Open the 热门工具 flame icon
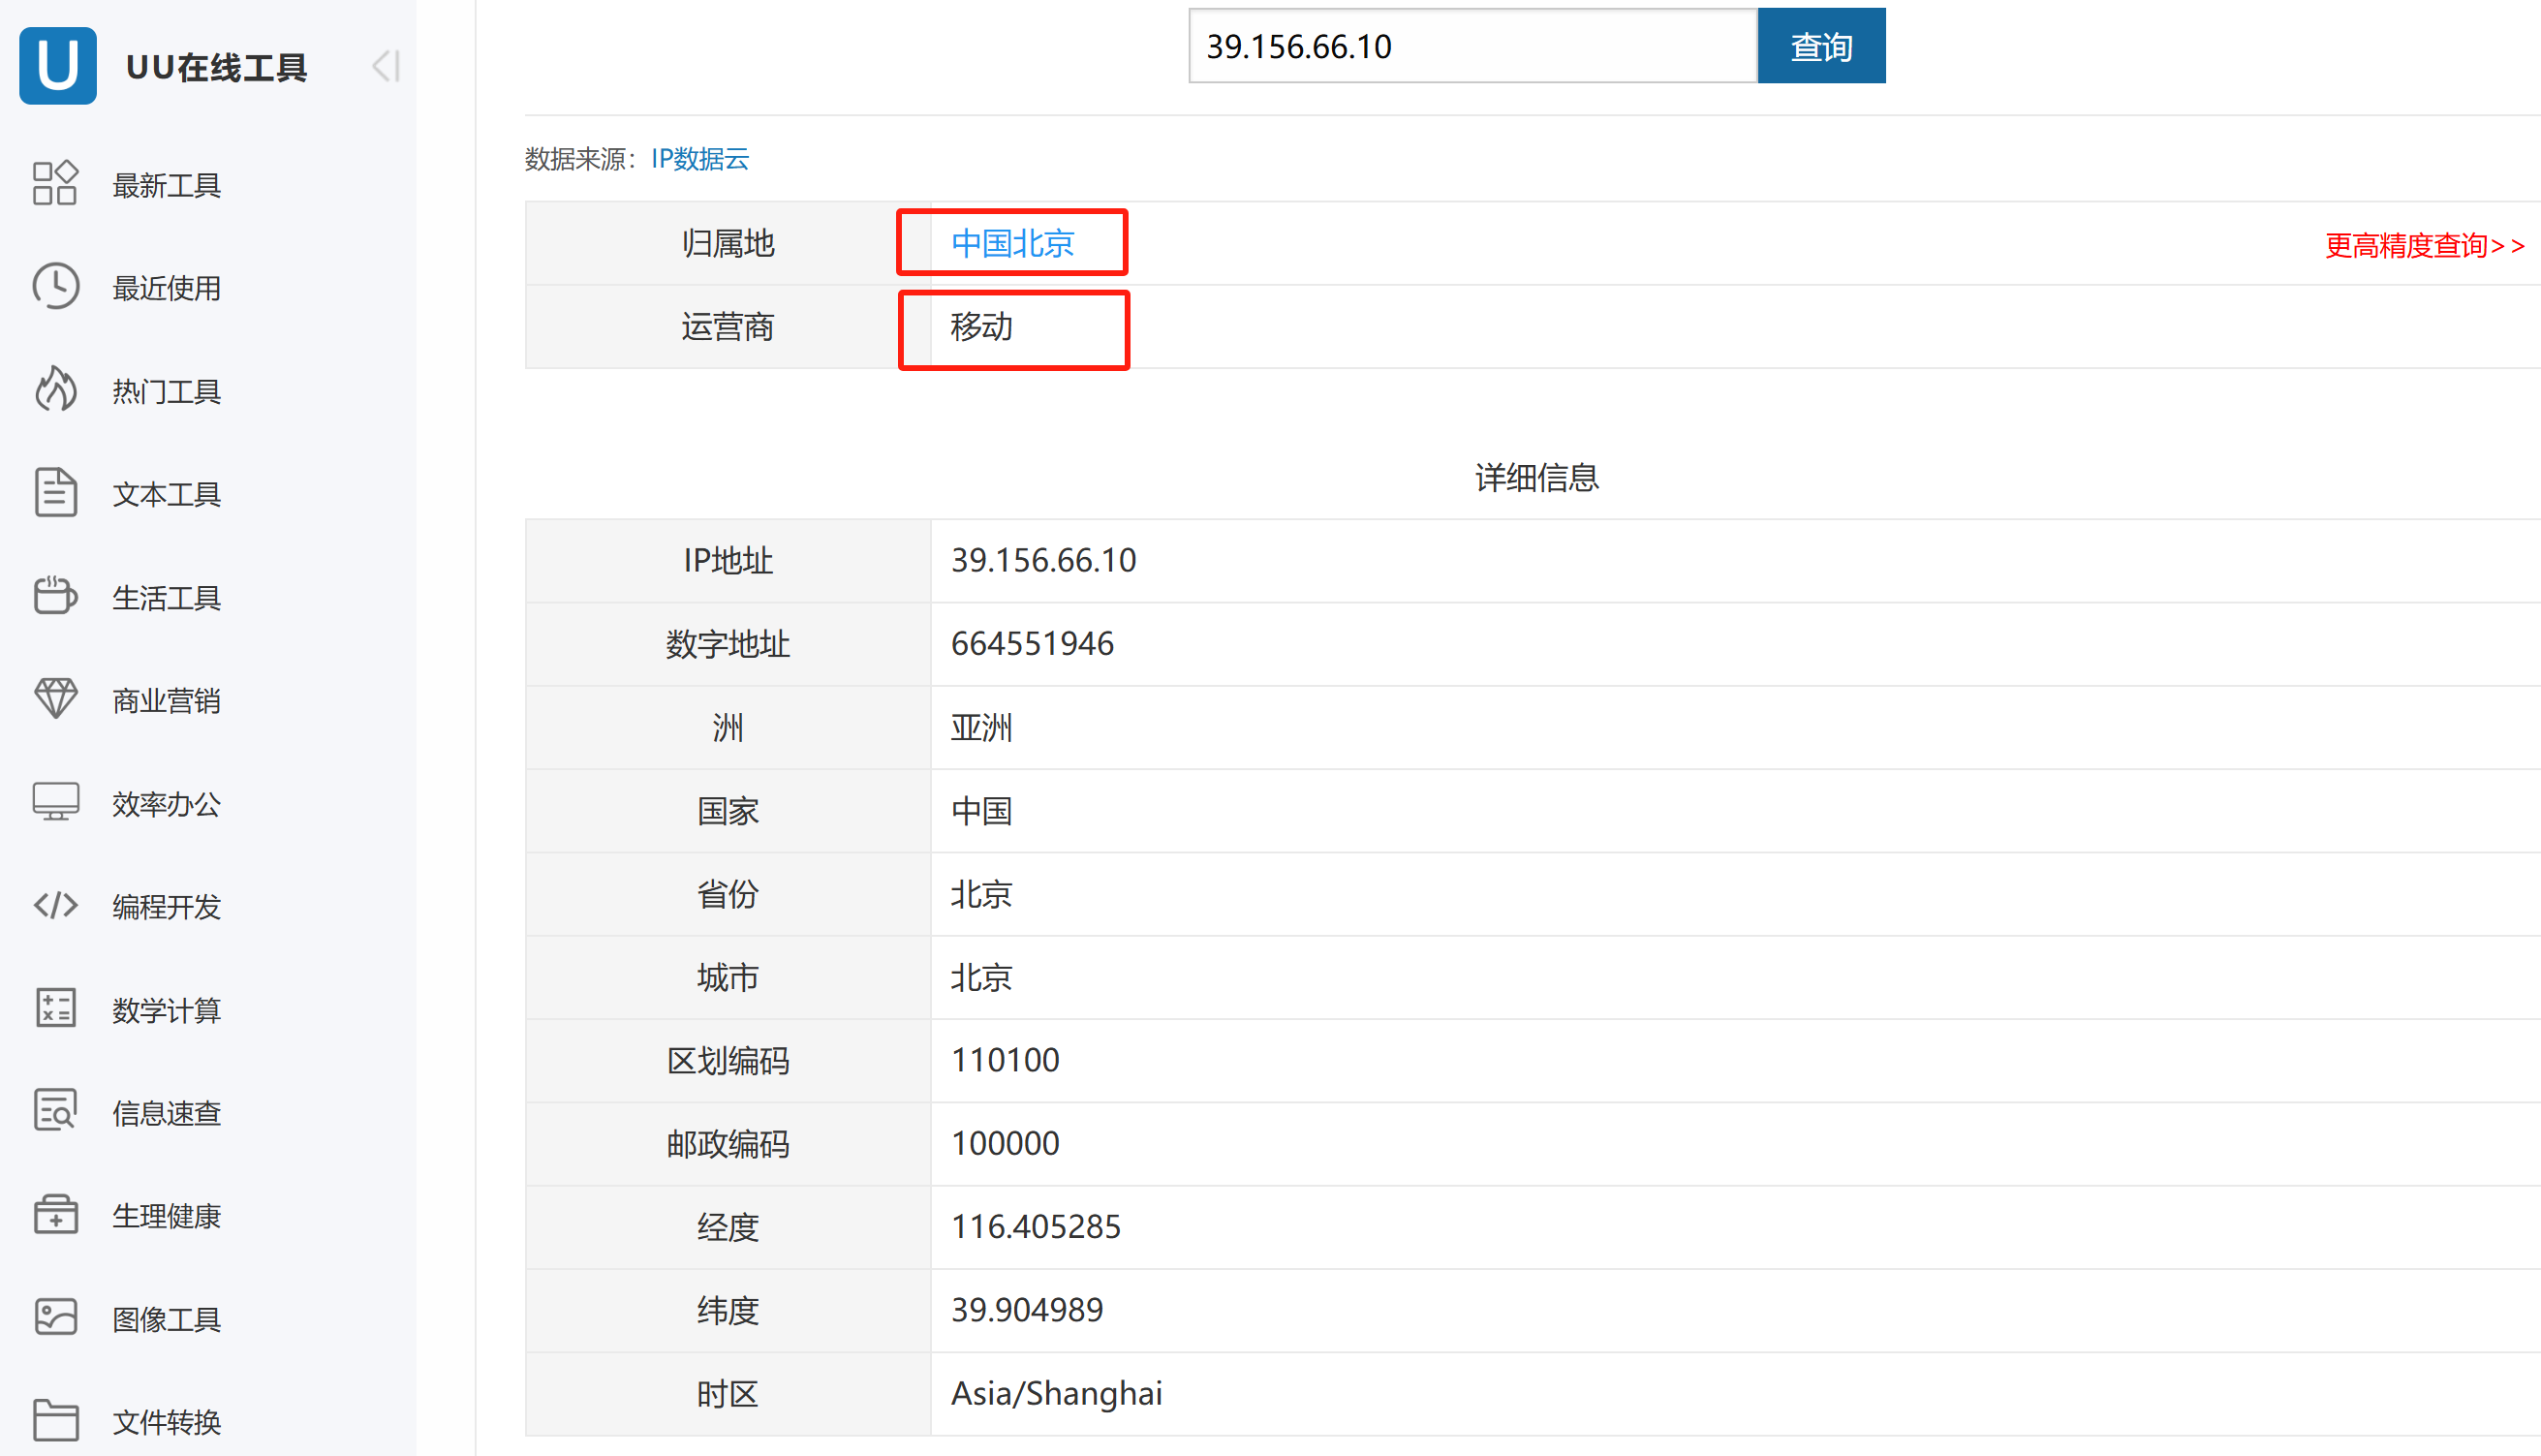 tap(55, 390)
